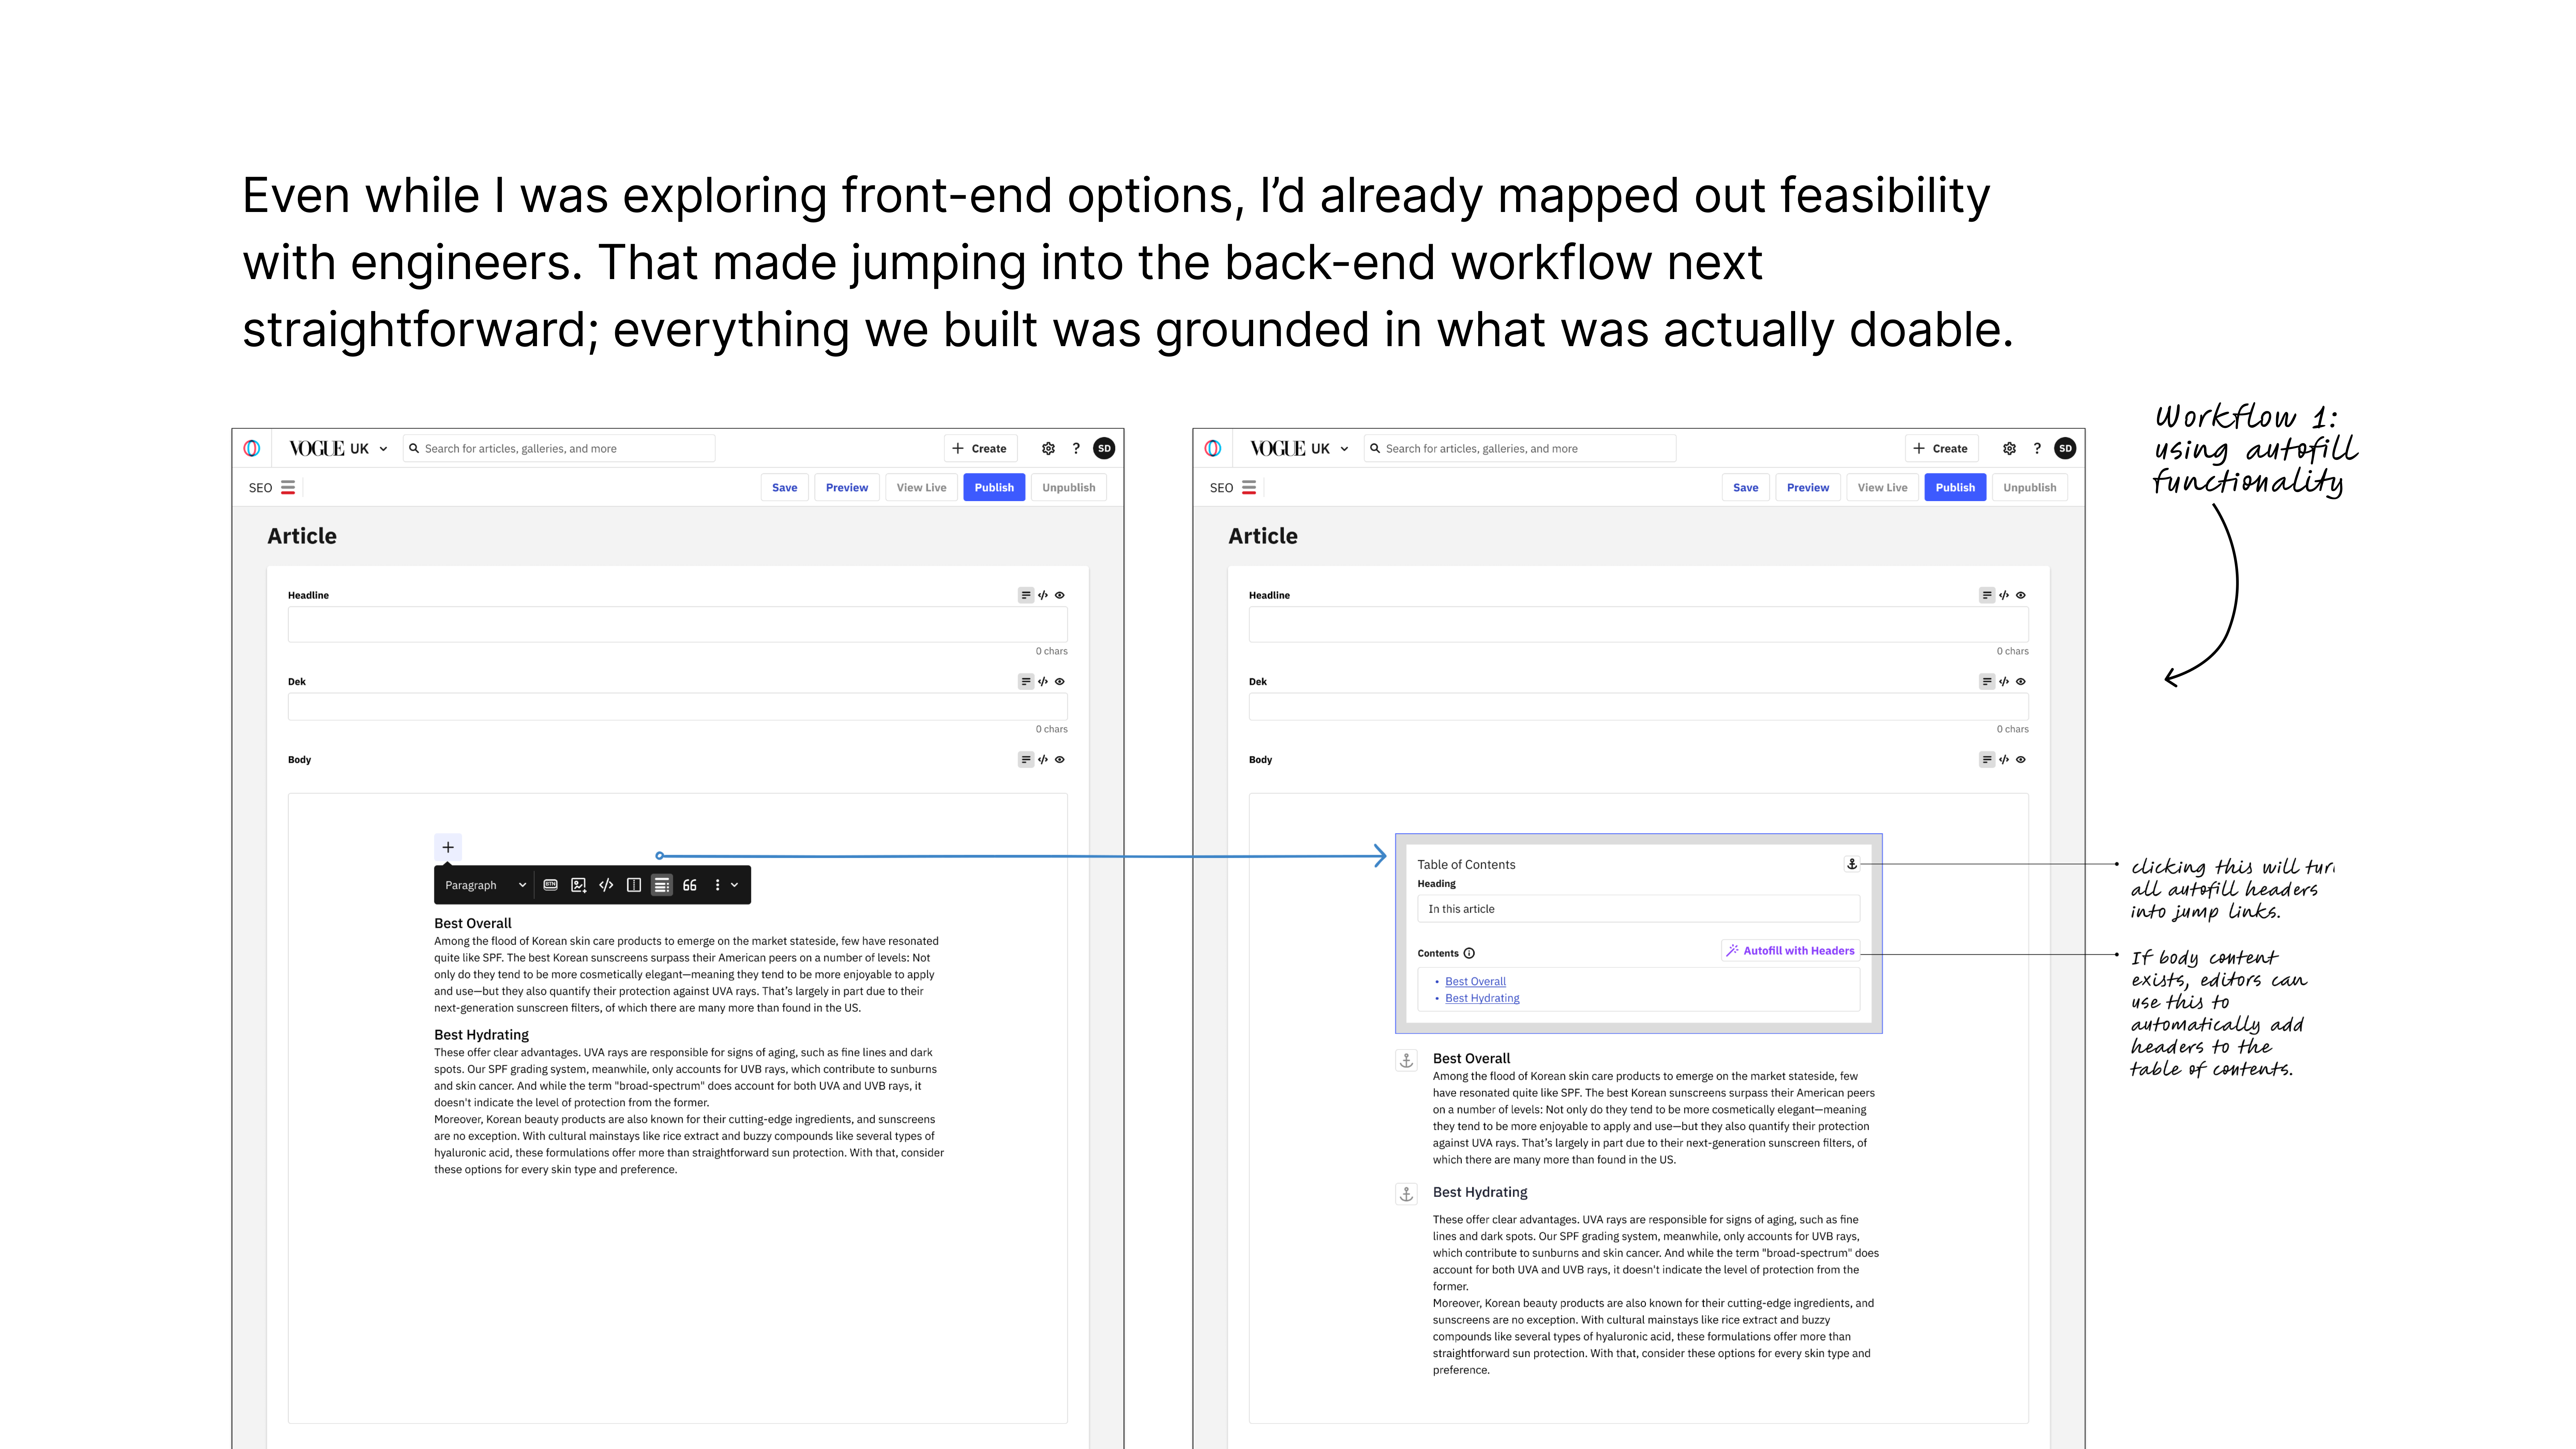Image resolution: width=2576 pixels, height=1449 pixels.
Task: Select the highlighted table of contents icon in toolbar
Action: [662, 885]
